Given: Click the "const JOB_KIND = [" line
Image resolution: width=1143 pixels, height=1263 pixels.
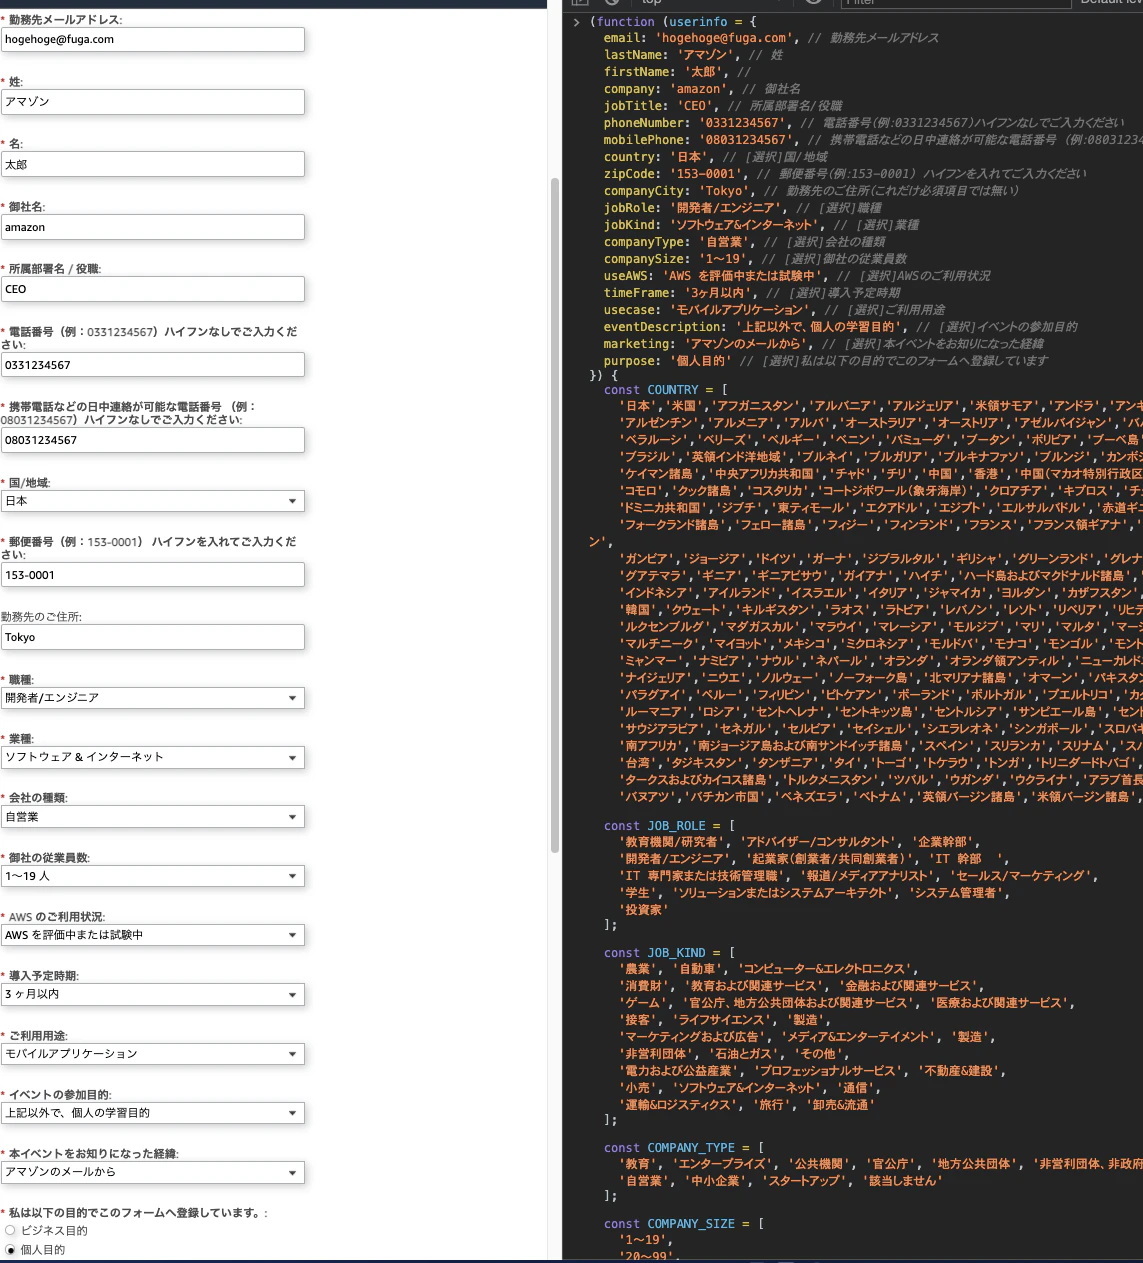Looking at the screenshot, I should pyautogui.click(x=669, y=953).
